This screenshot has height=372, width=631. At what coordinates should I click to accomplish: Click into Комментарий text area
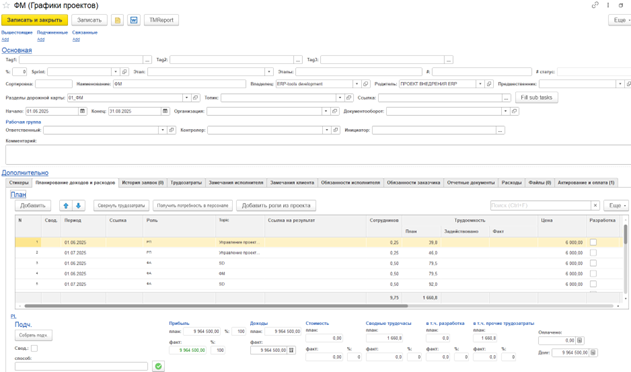pos(318,155)
